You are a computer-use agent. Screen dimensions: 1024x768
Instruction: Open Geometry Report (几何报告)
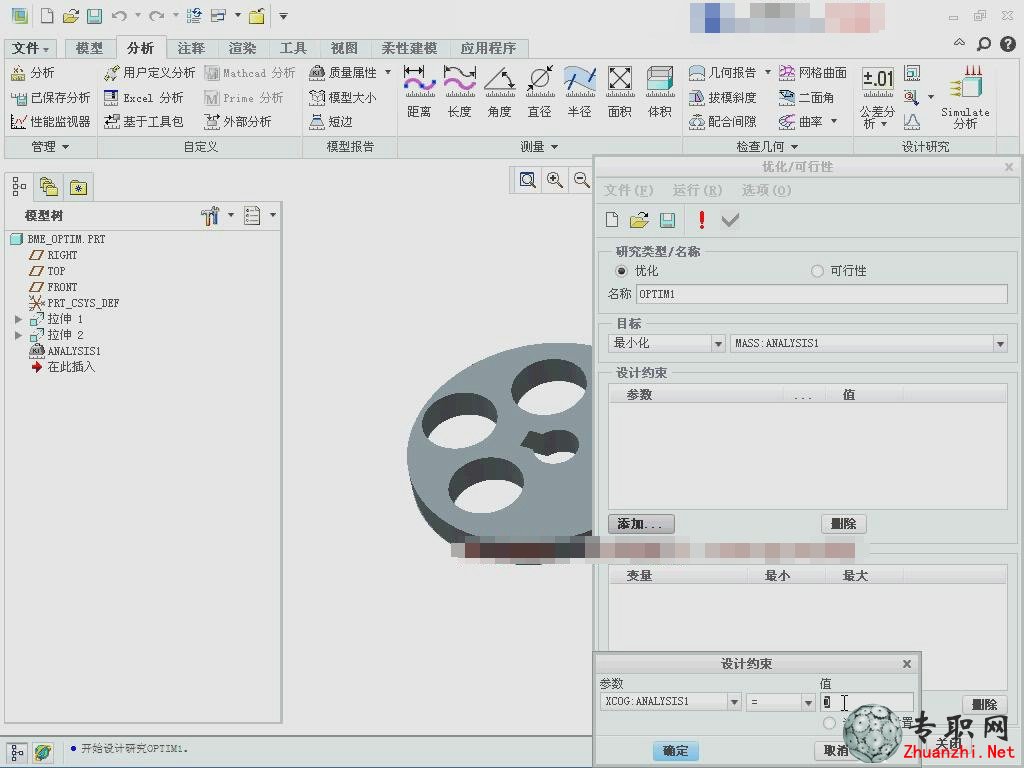(x=723, y=72)
